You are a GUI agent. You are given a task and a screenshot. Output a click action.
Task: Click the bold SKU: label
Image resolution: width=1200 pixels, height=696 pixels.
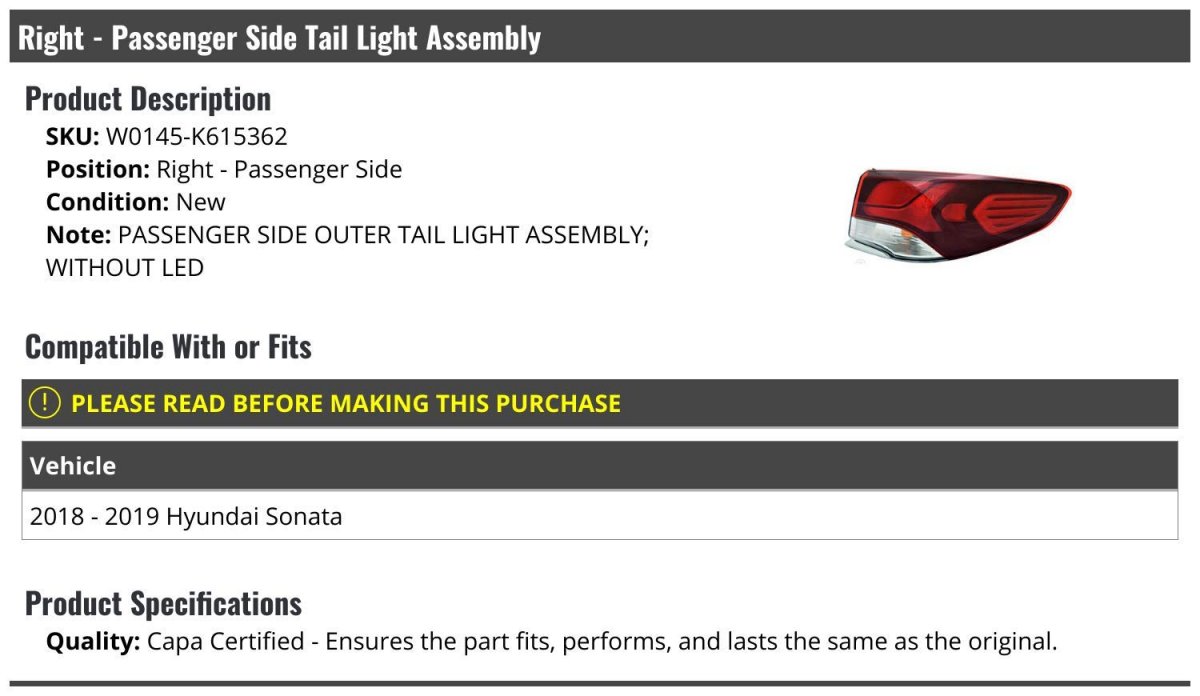[x=72, y=137]
